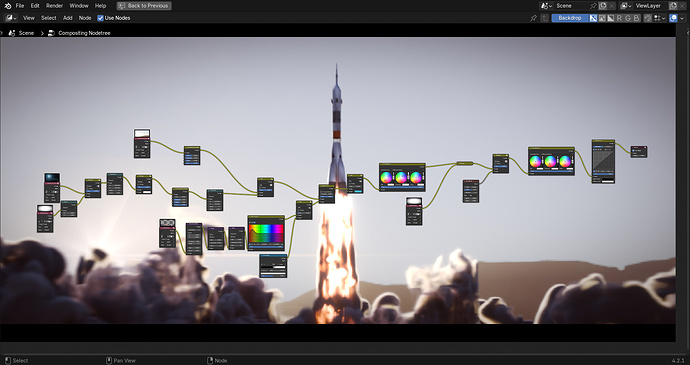Open the Add node menu

coord(67,18)
